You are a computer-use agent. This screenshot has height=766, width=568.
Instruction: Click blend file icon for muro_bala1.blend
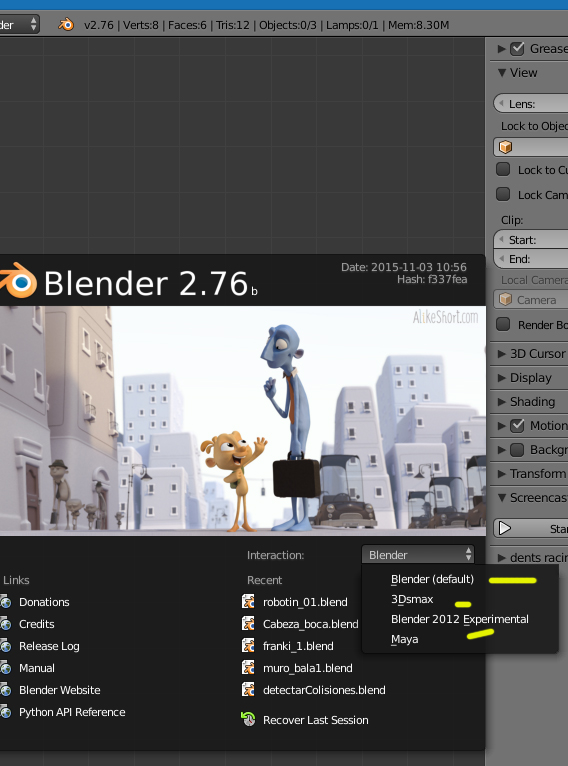[x=248, y=667]
